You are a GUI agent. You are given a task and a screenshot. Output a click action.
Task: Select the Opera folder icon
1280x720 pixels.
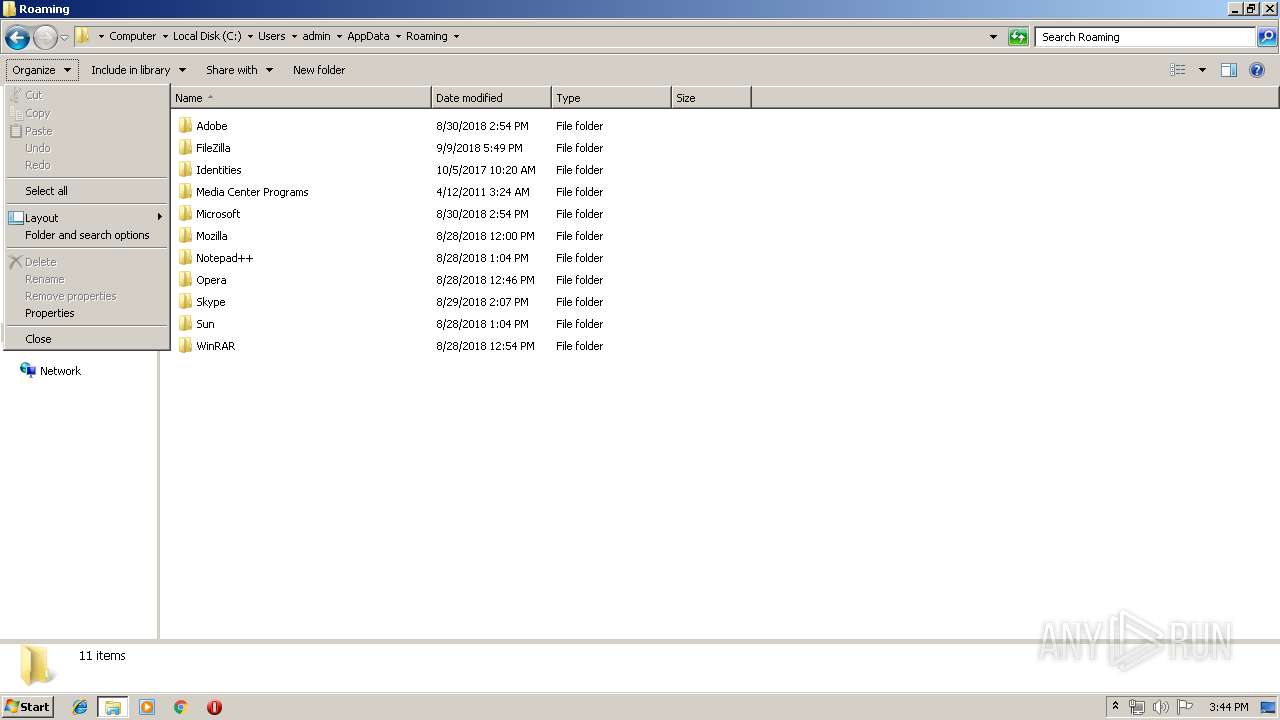click(x=185, y=280)
